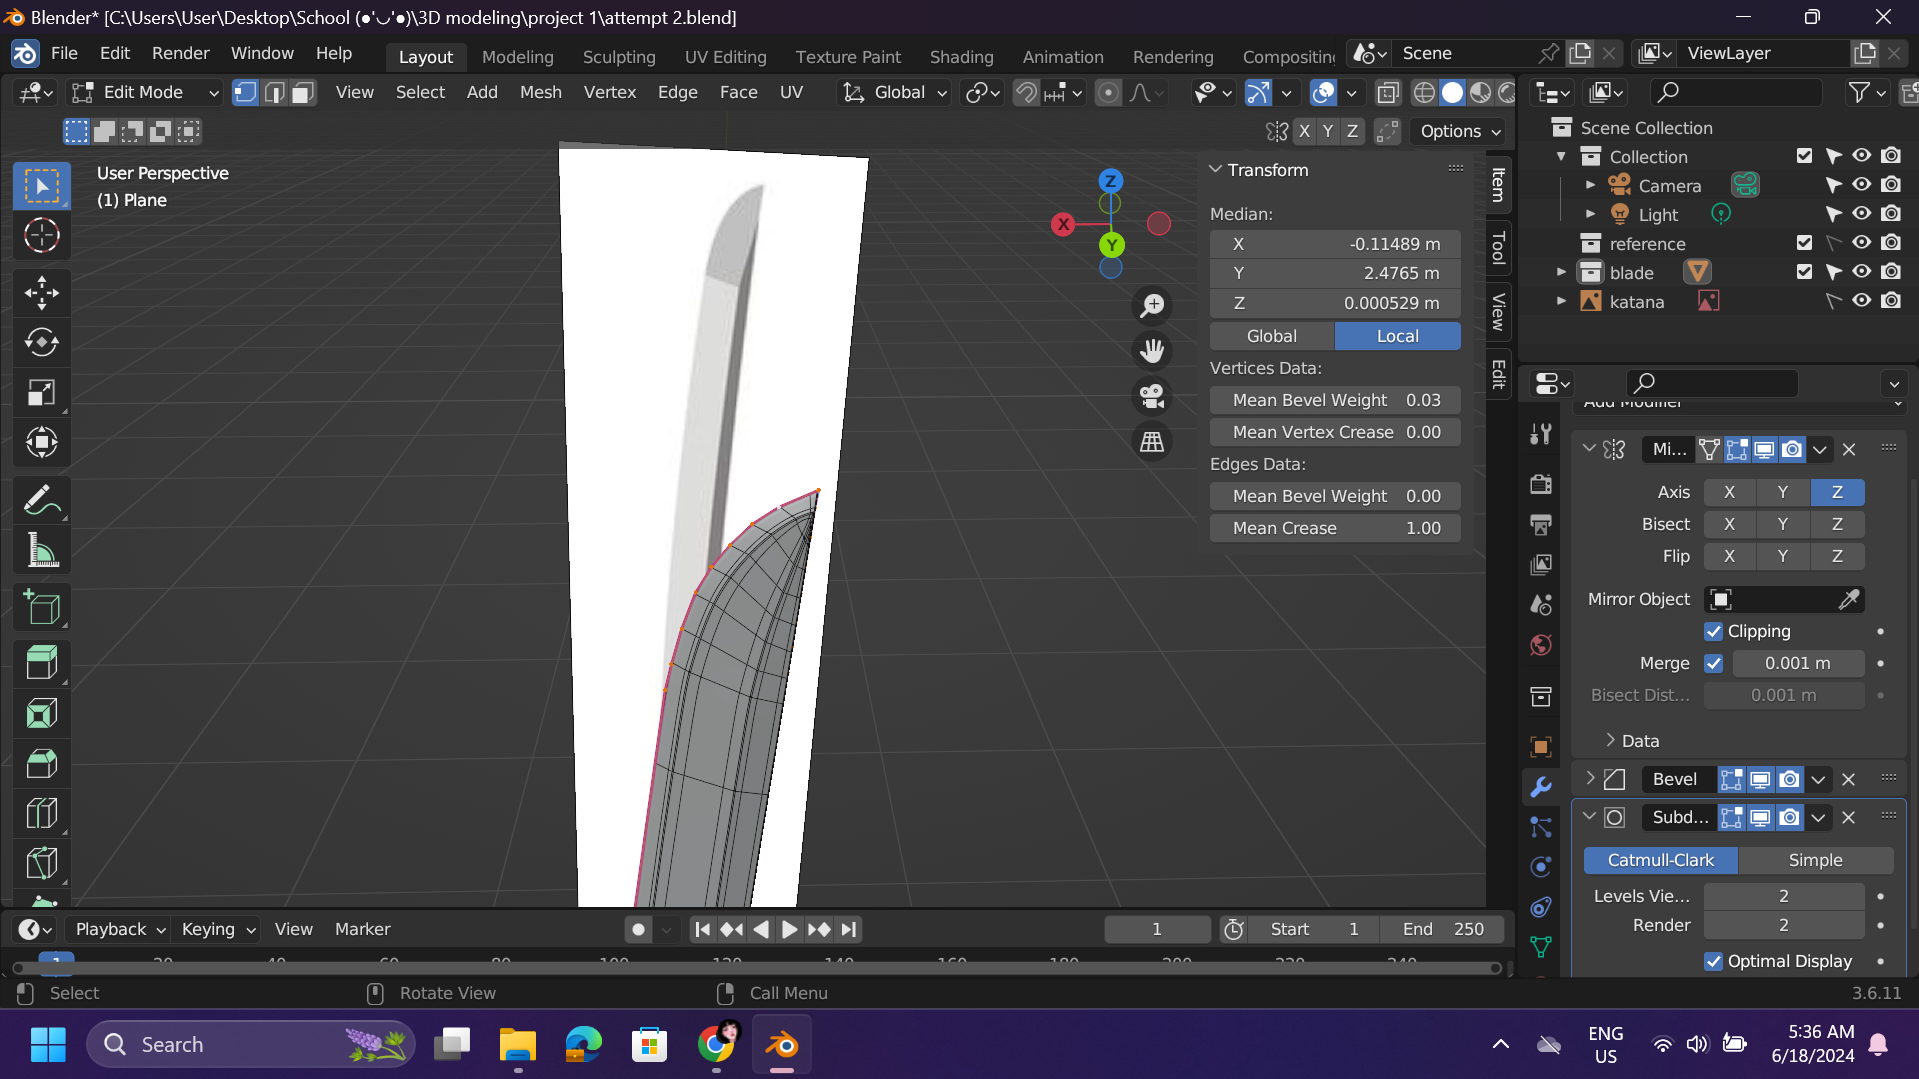Switch to edge select mode
The image size is (1919, 1079).
pos(274,92)
